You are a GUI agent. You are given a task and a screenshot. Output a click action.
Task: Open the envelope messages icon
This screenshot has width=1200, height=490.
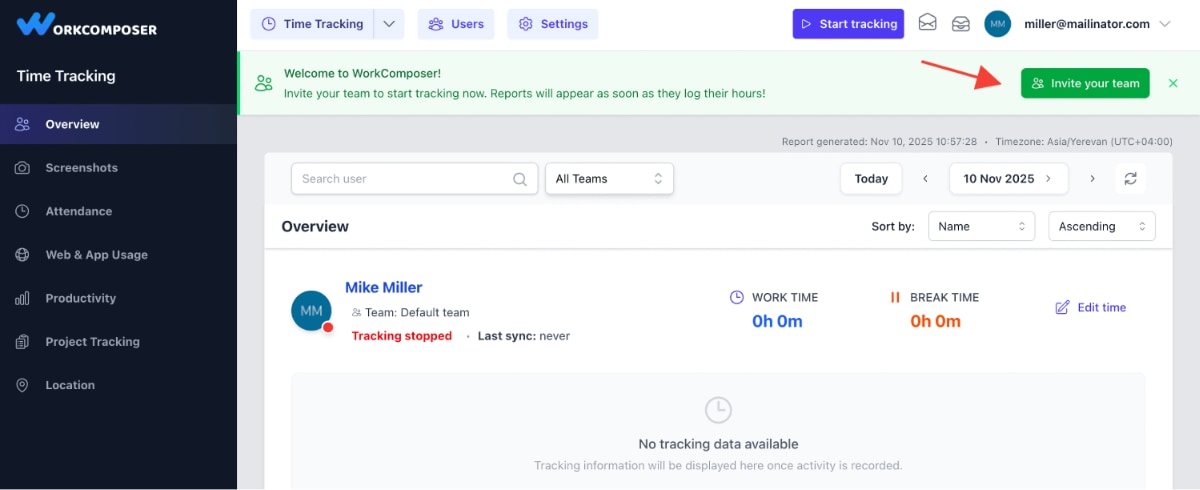pos(928,23)
